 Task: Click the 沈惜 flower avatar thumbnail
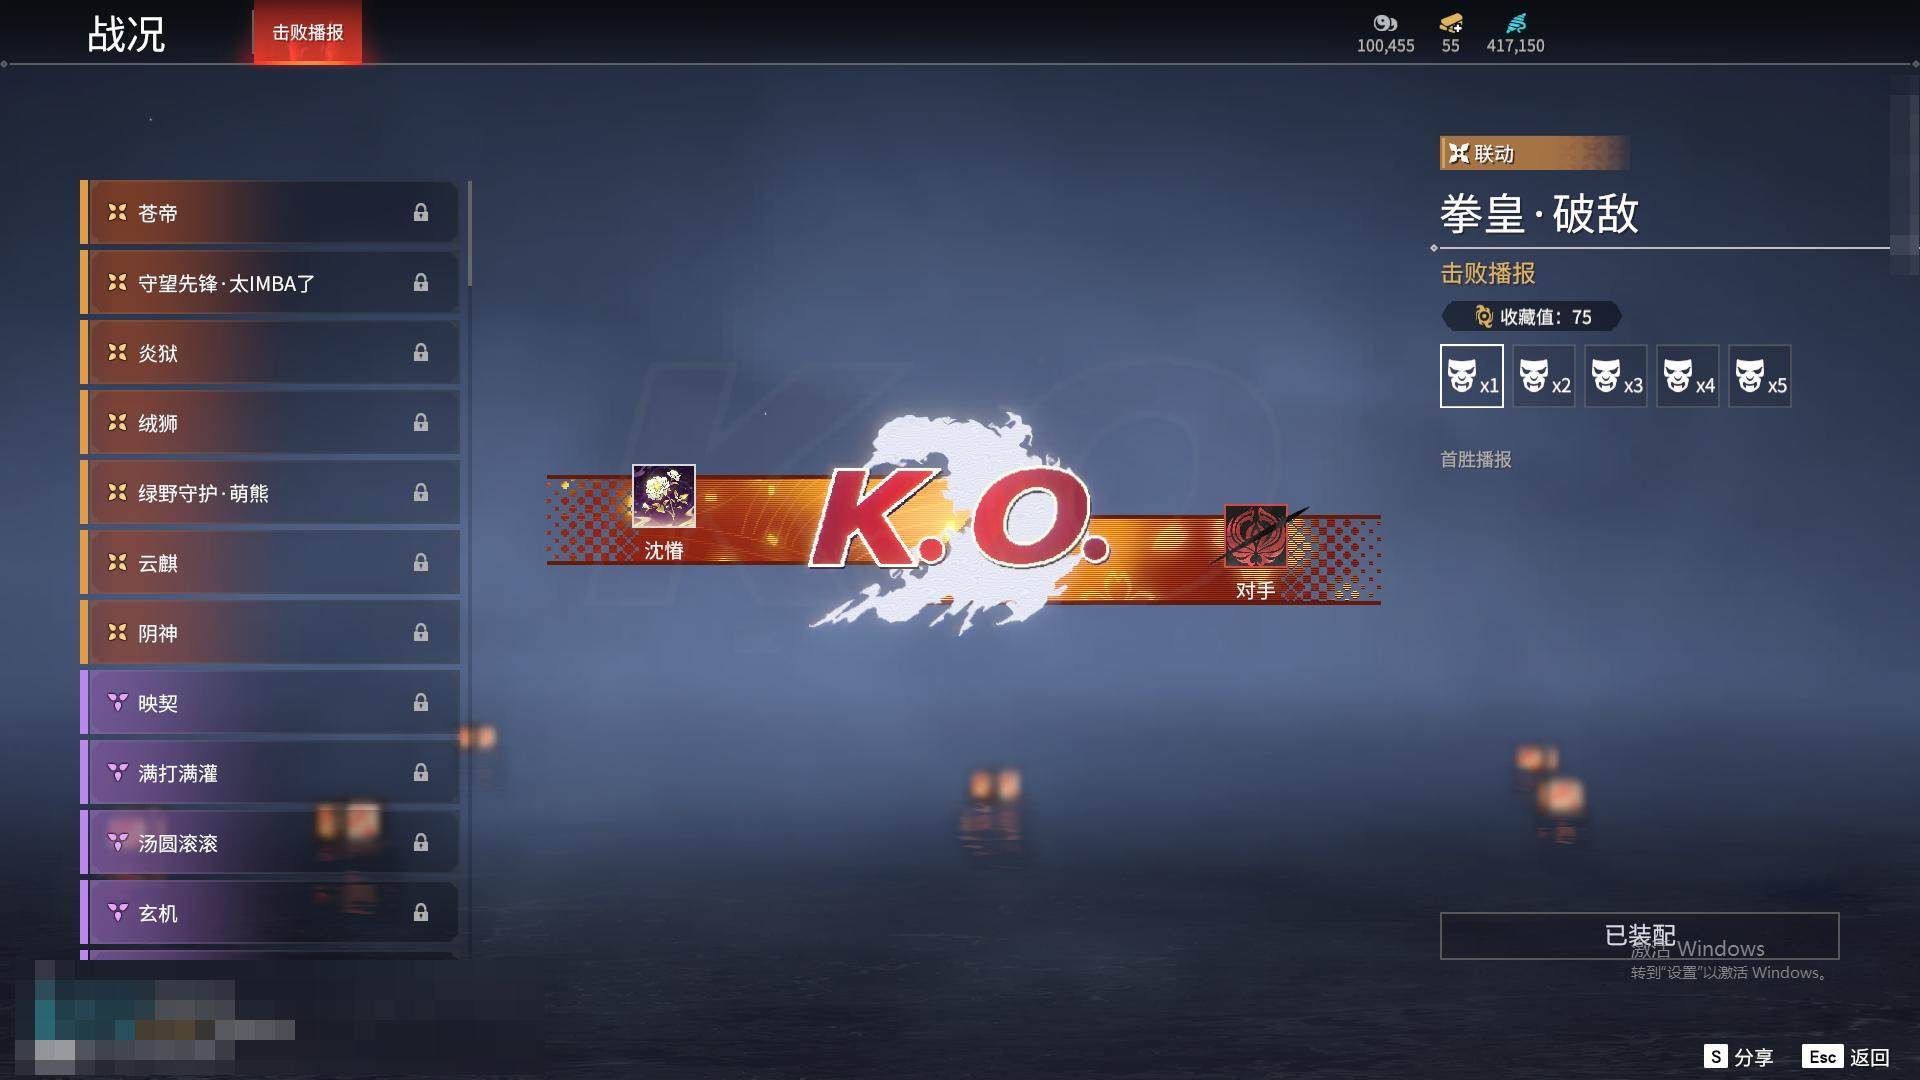[663, 496]
